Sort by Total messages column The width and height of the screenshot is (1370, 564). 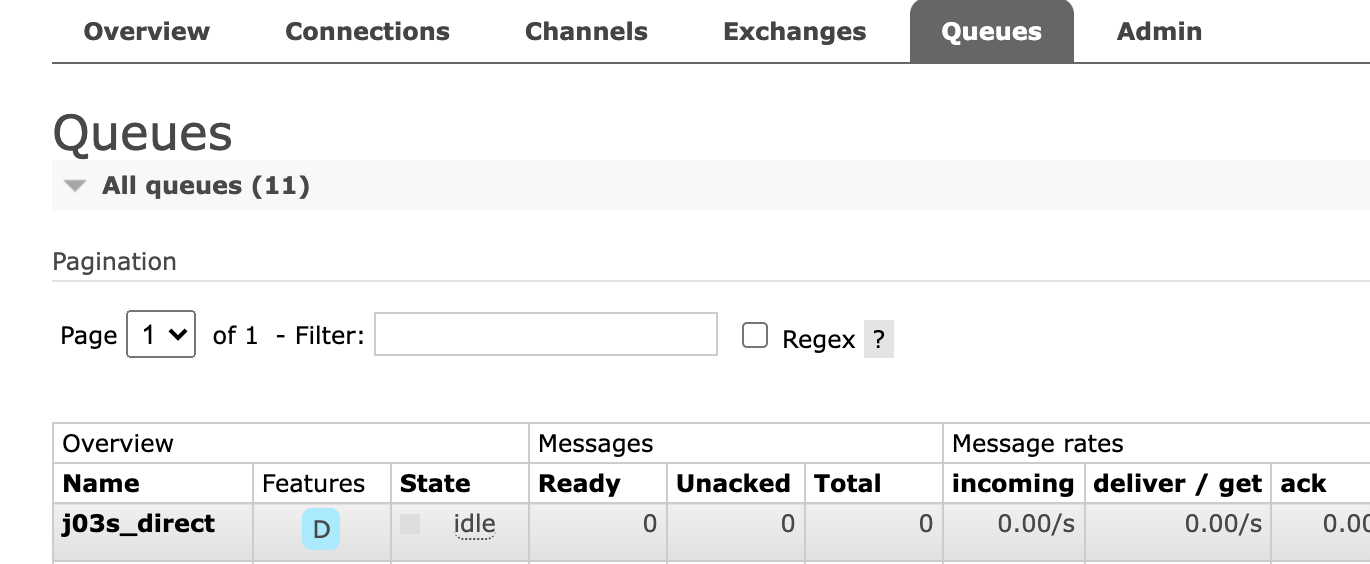pyautogui.click(x=847, y=484)
